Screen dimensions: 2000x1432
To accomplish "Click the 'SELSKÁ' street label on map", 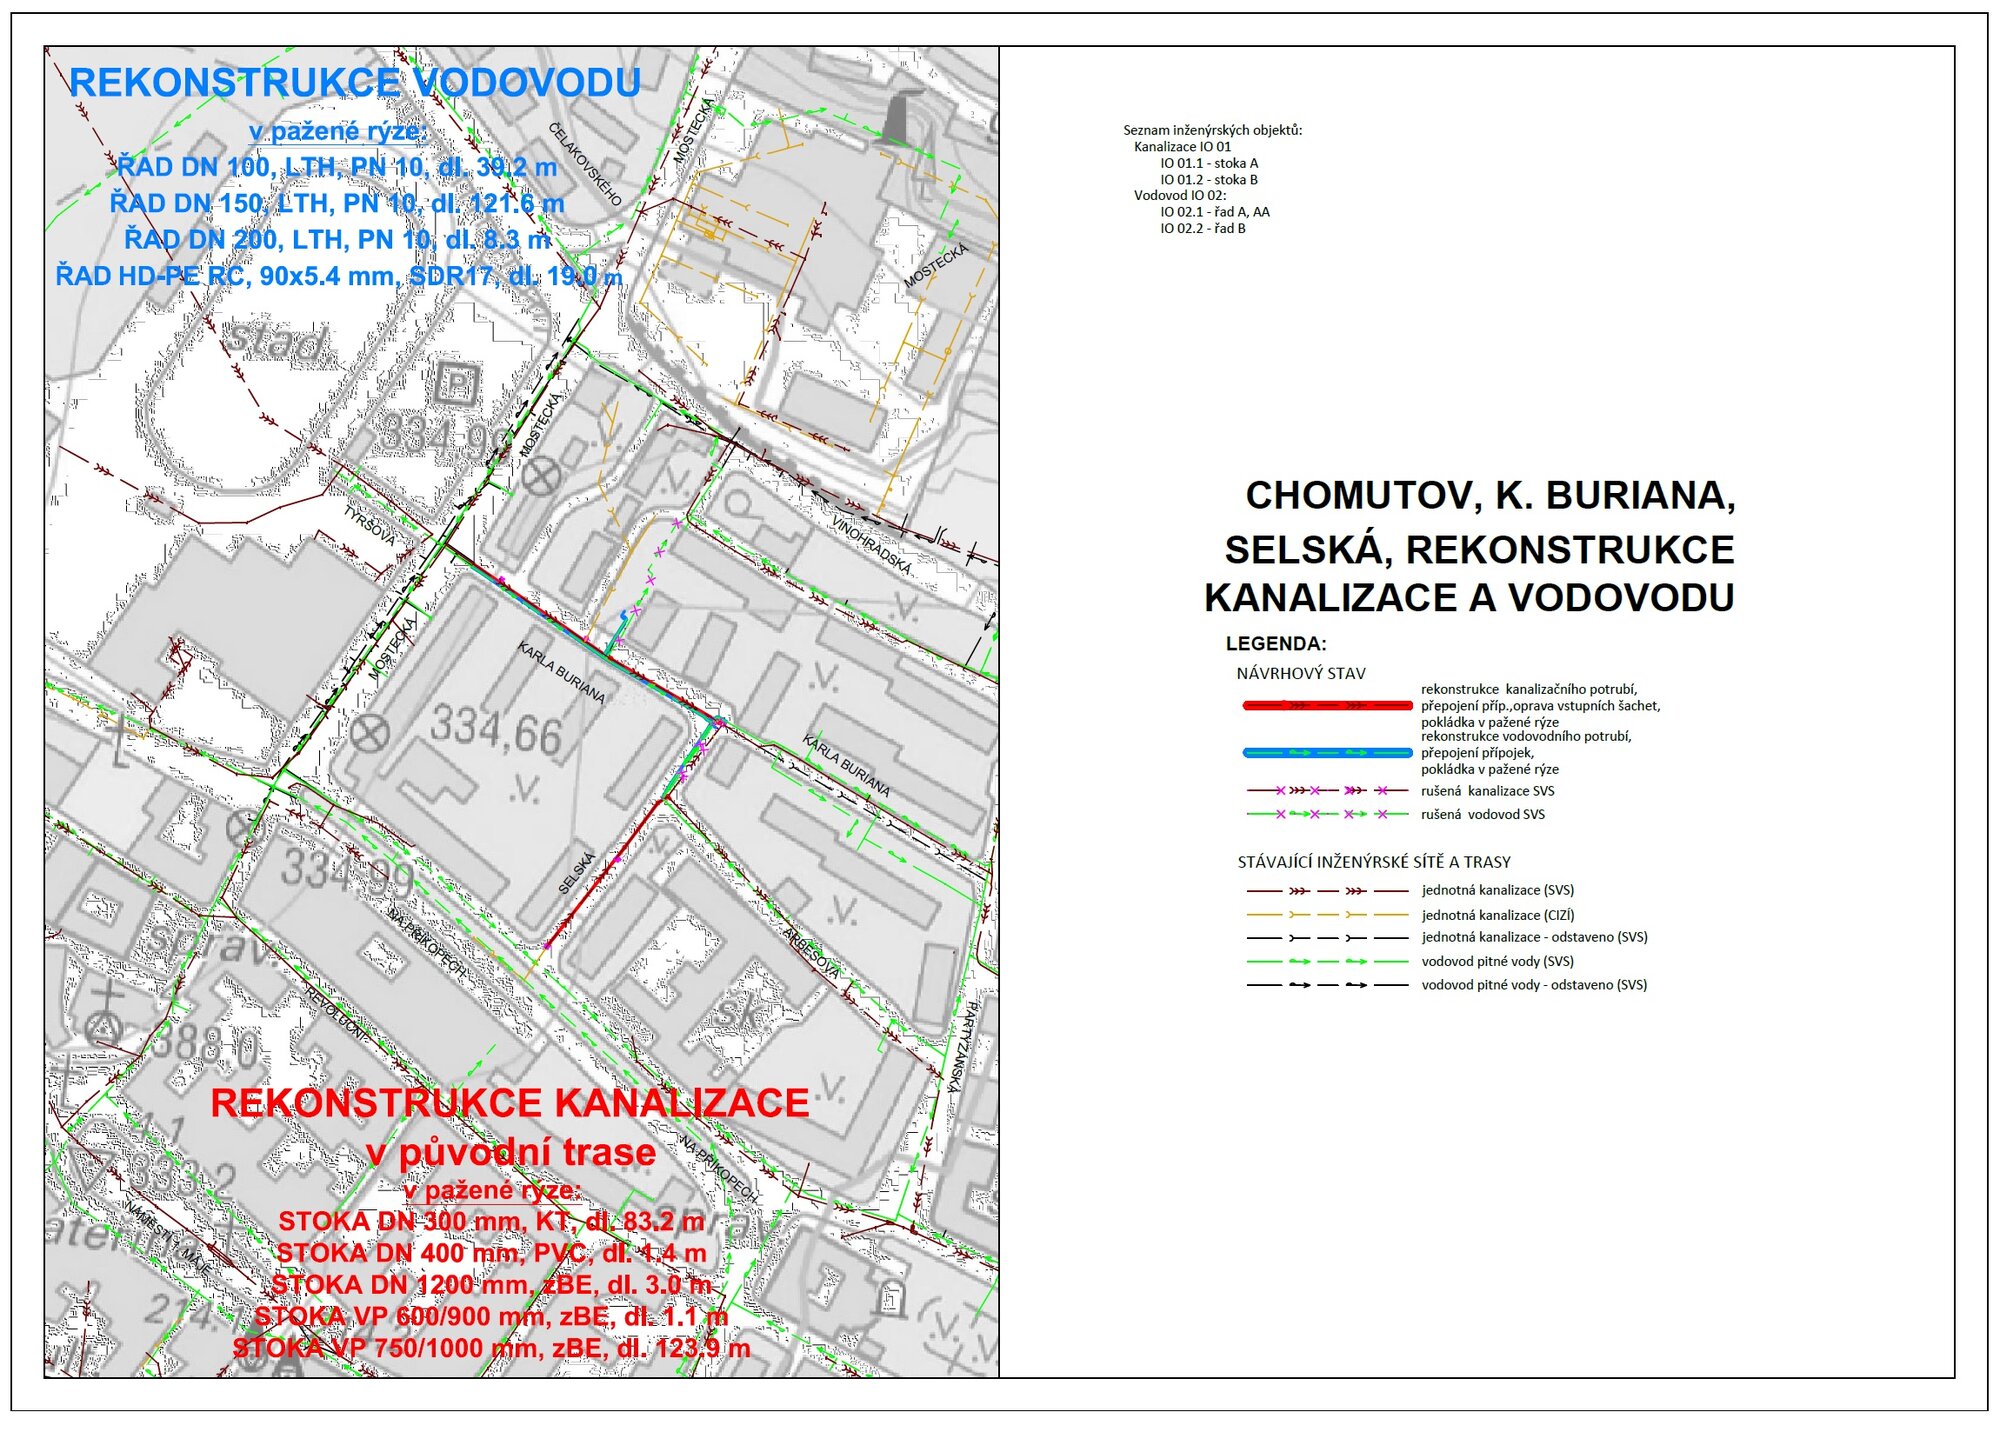I will click(x=577, y=872).
